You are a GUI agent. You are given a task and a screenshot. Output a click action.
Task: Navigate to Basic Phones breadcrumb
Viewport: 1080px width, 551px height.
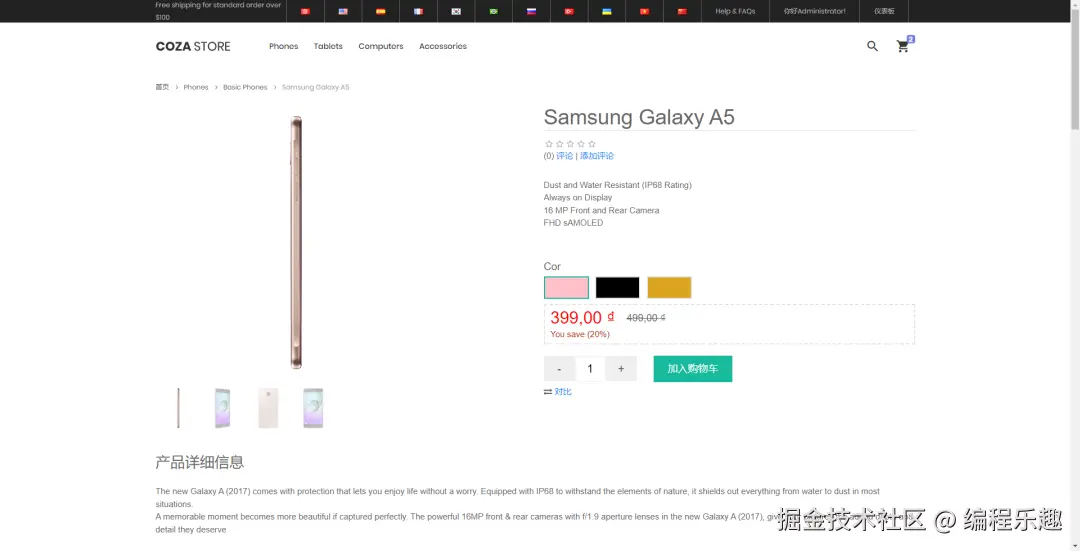[245, 87]
